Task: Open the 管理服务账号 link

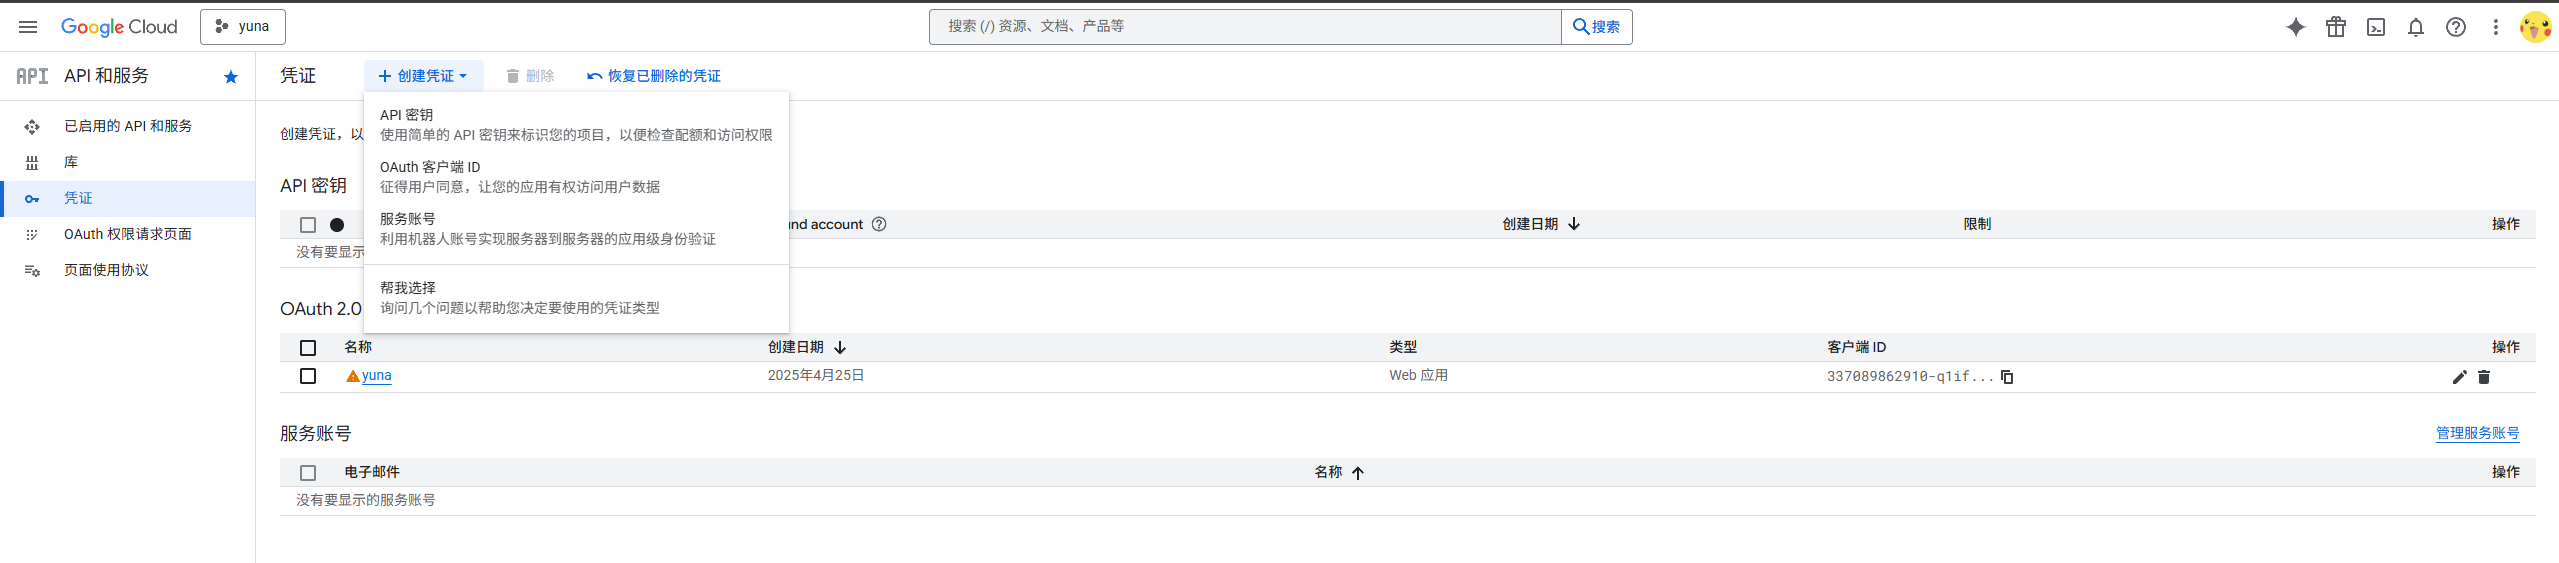Action: (2476, 433)
